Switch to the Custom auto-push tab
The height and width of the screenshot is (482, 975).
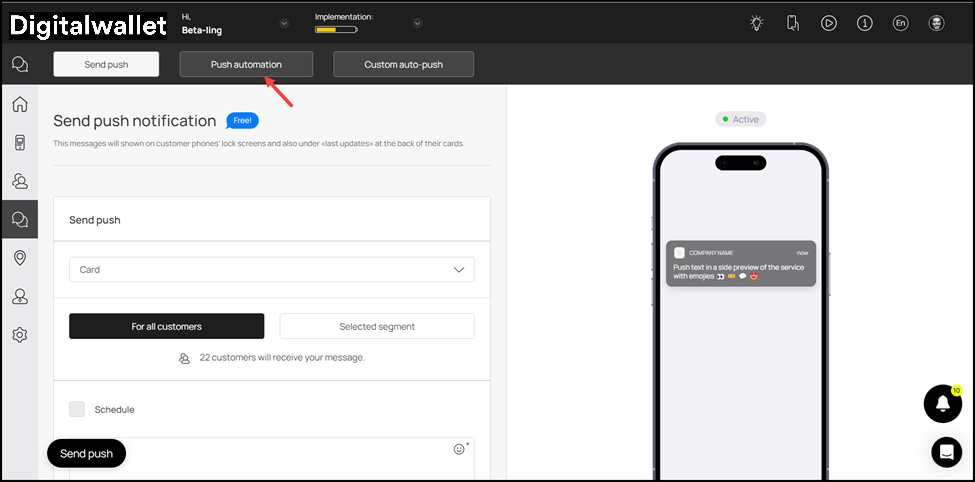(403, 64)
